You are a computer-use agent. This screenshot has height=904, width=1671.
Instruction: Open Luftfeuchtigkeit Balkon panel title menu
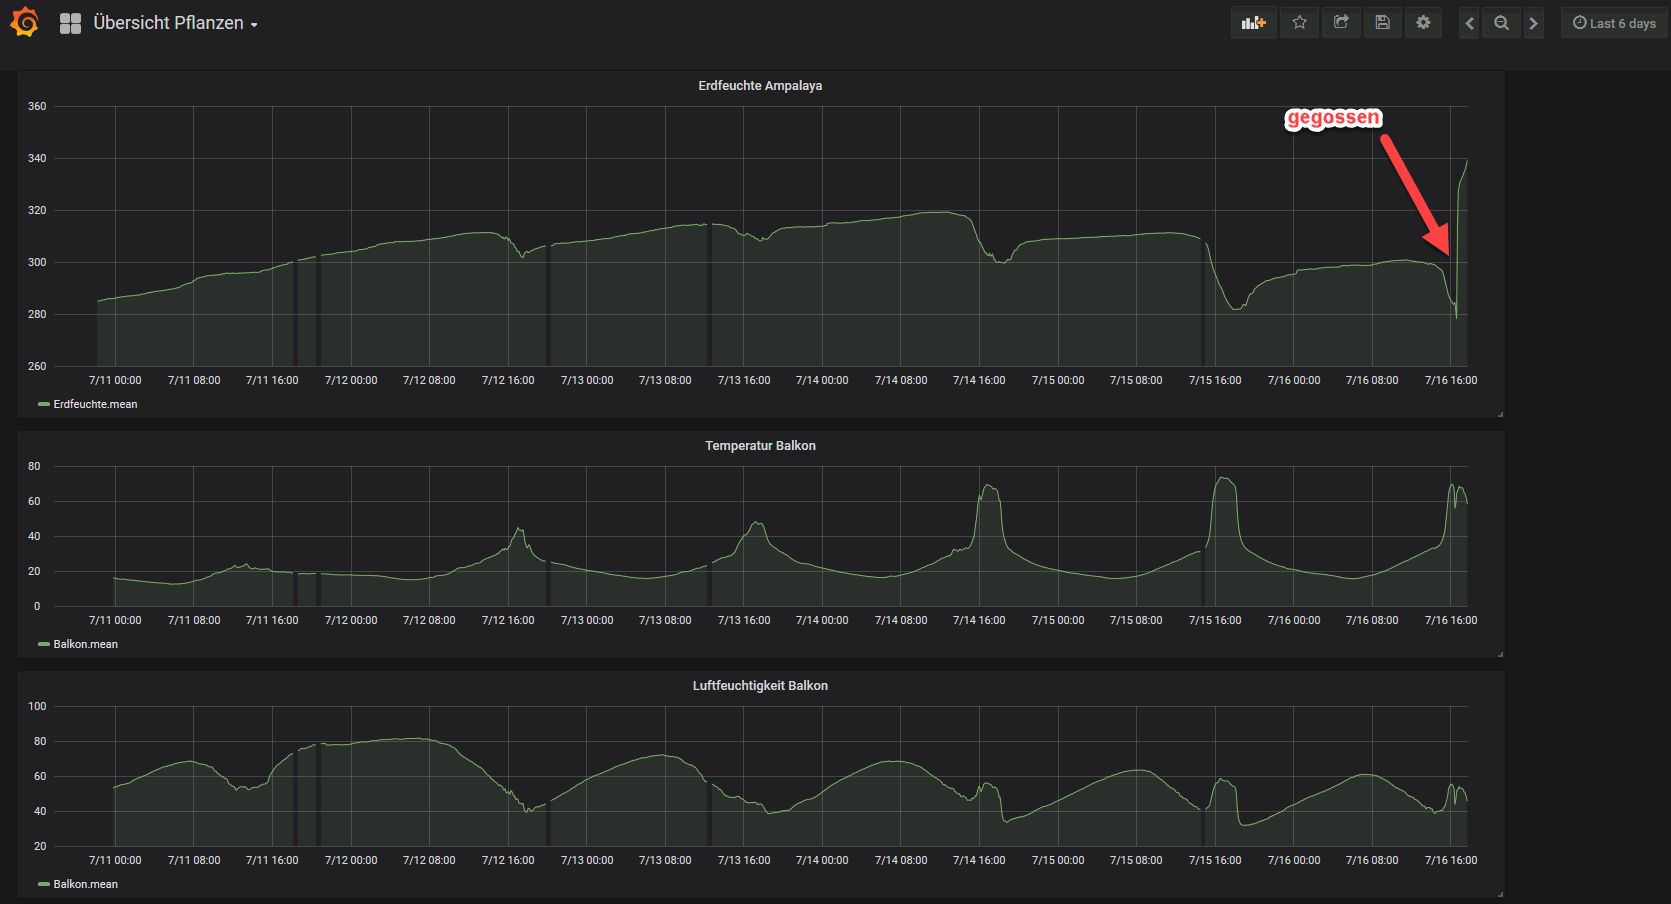[760, 686]
